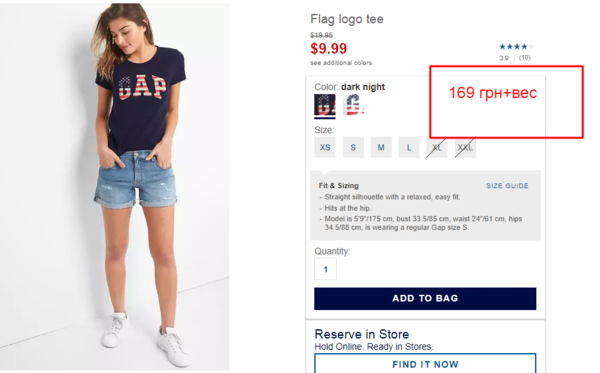This screenshot has height=373, width=600.
Task: Choose size XS
Action: tap(325, 147)
